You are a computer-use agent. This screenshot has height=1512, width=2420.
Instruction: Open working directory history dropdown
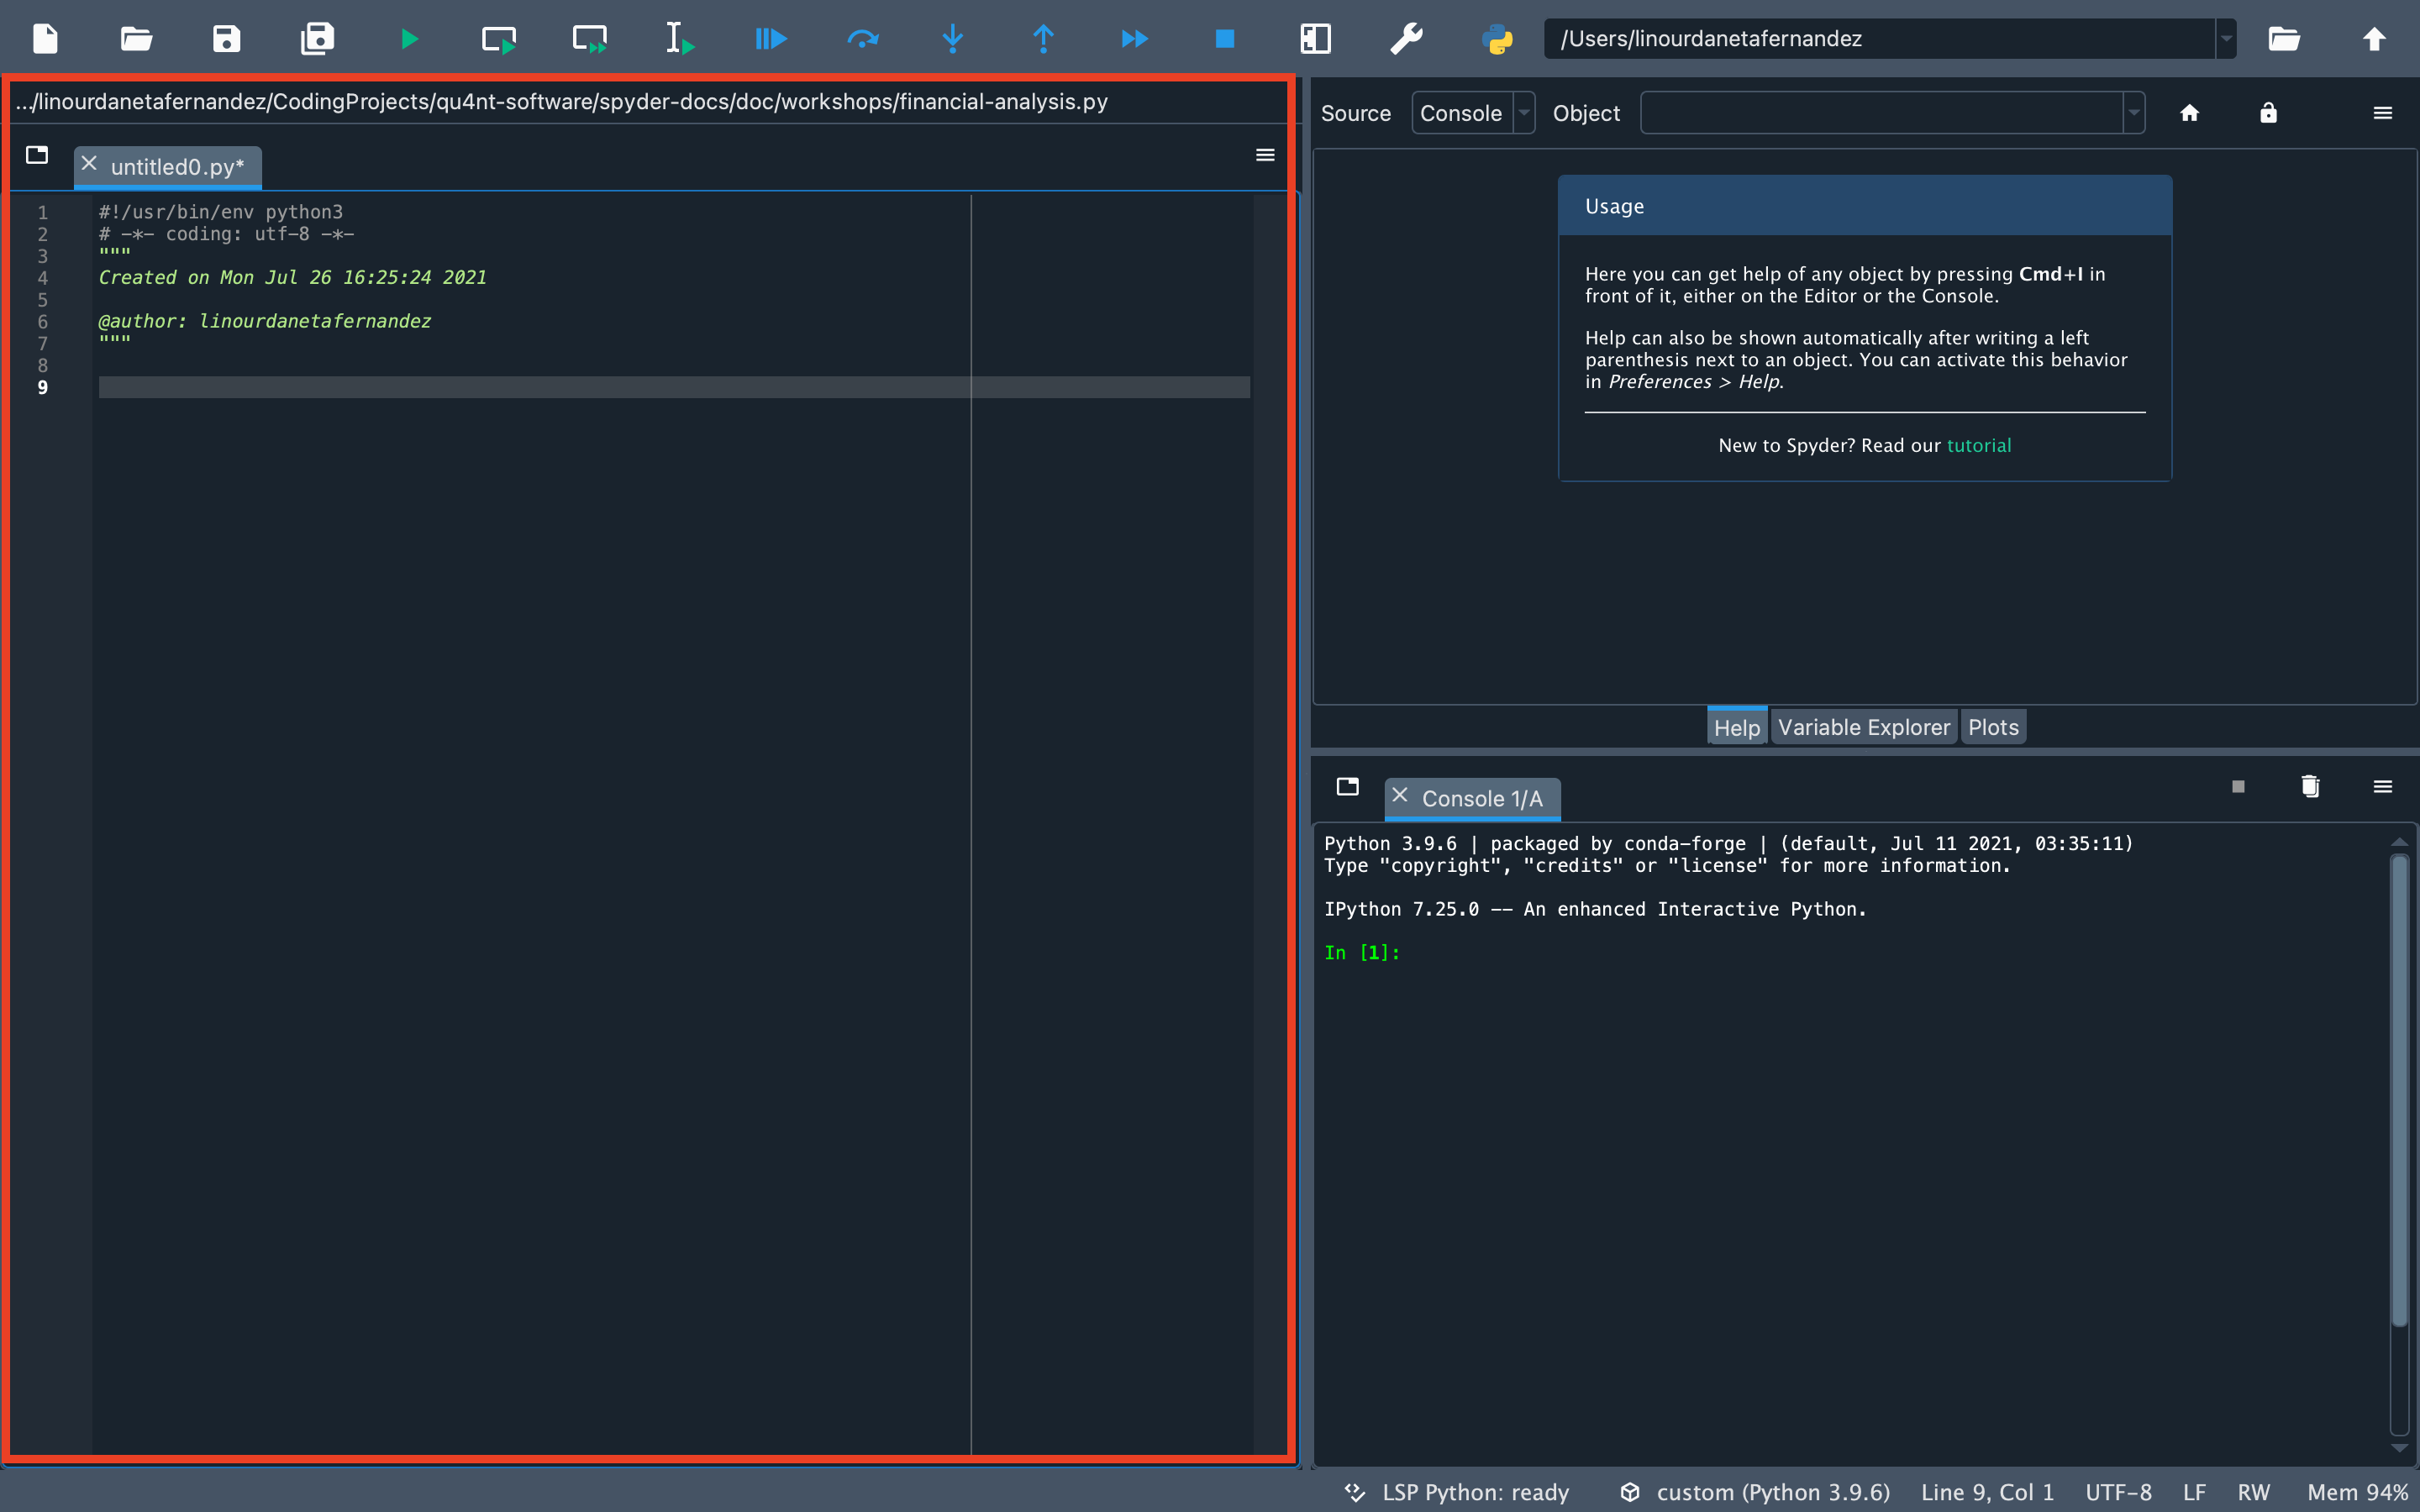[x=2228, y=38]
